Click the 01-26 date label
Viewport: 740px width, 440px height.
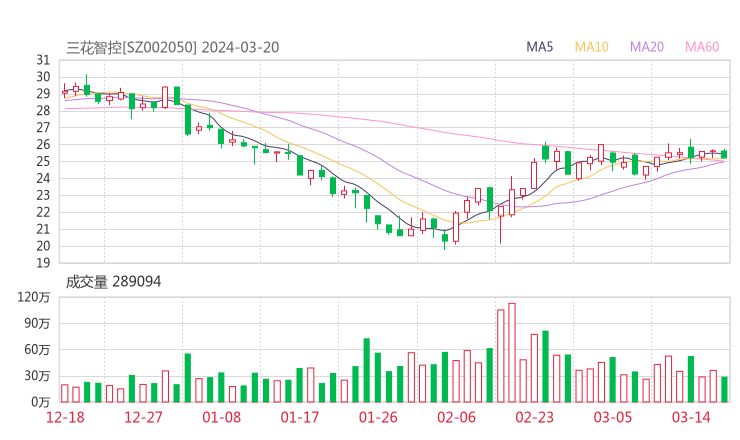378,417
